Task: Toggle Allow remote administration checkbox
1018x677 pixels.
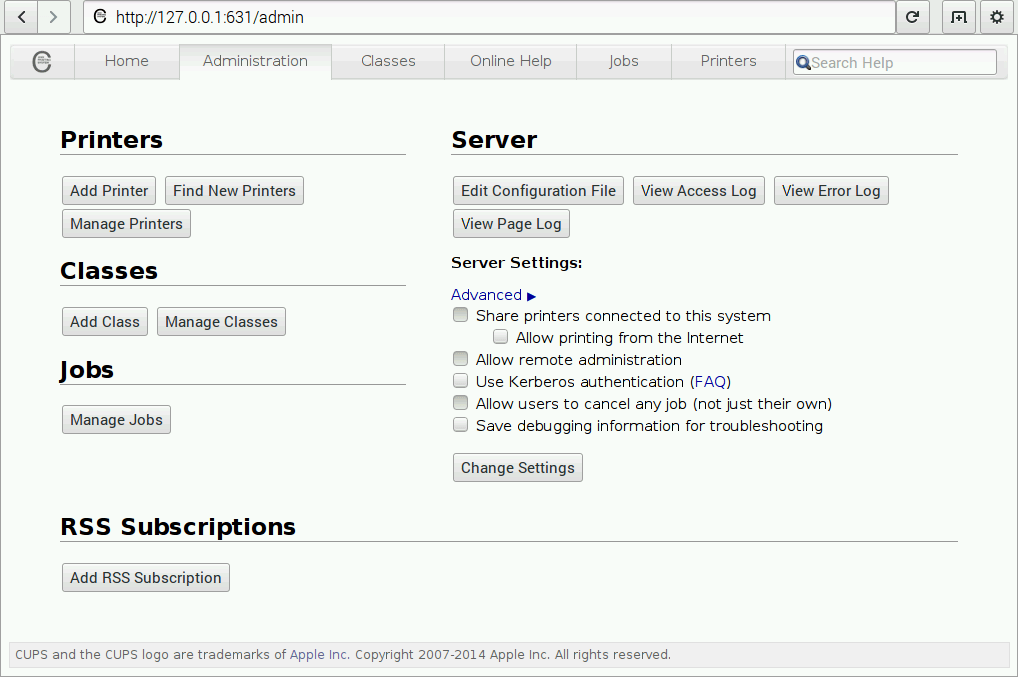Action: point(460,359)
